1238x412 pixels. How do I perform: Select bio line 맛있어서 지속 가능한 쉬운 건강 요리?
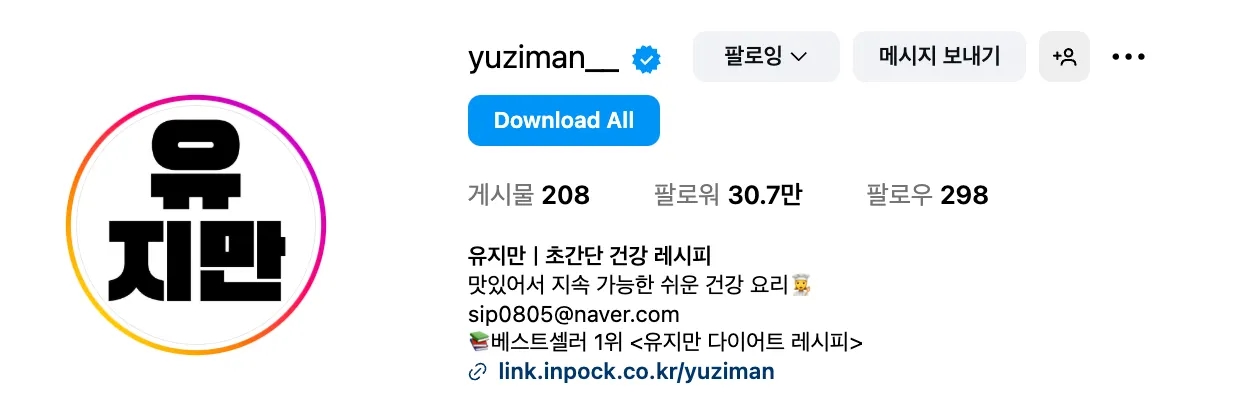click(628, 285)
